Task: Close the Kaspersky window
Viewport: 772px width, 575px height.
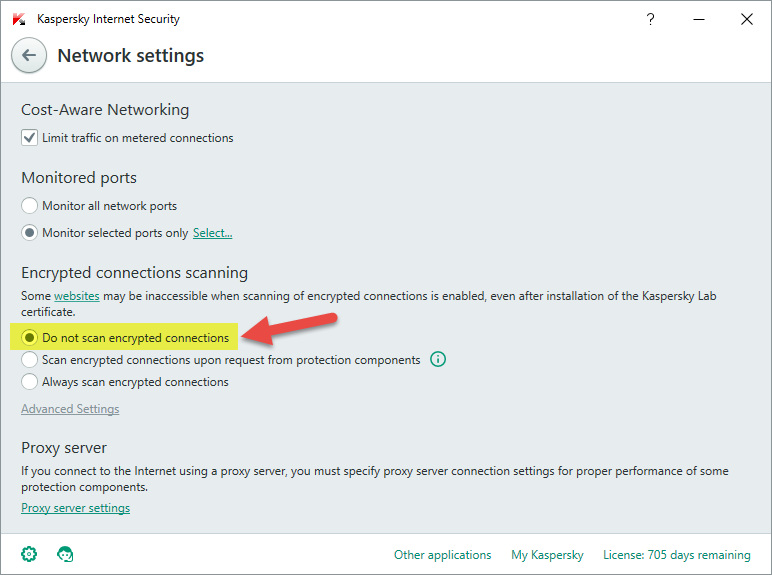Action: coord(746,19)
